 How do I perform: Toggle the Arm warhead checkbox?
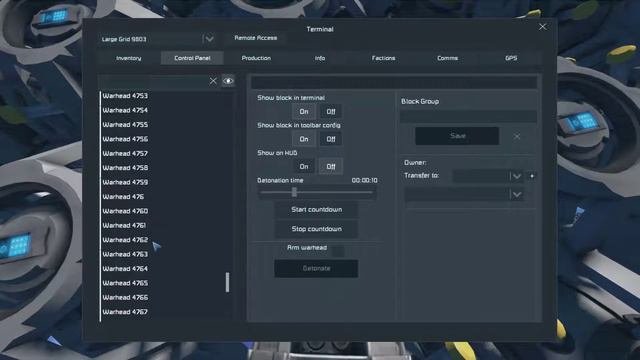coord(338,251)
